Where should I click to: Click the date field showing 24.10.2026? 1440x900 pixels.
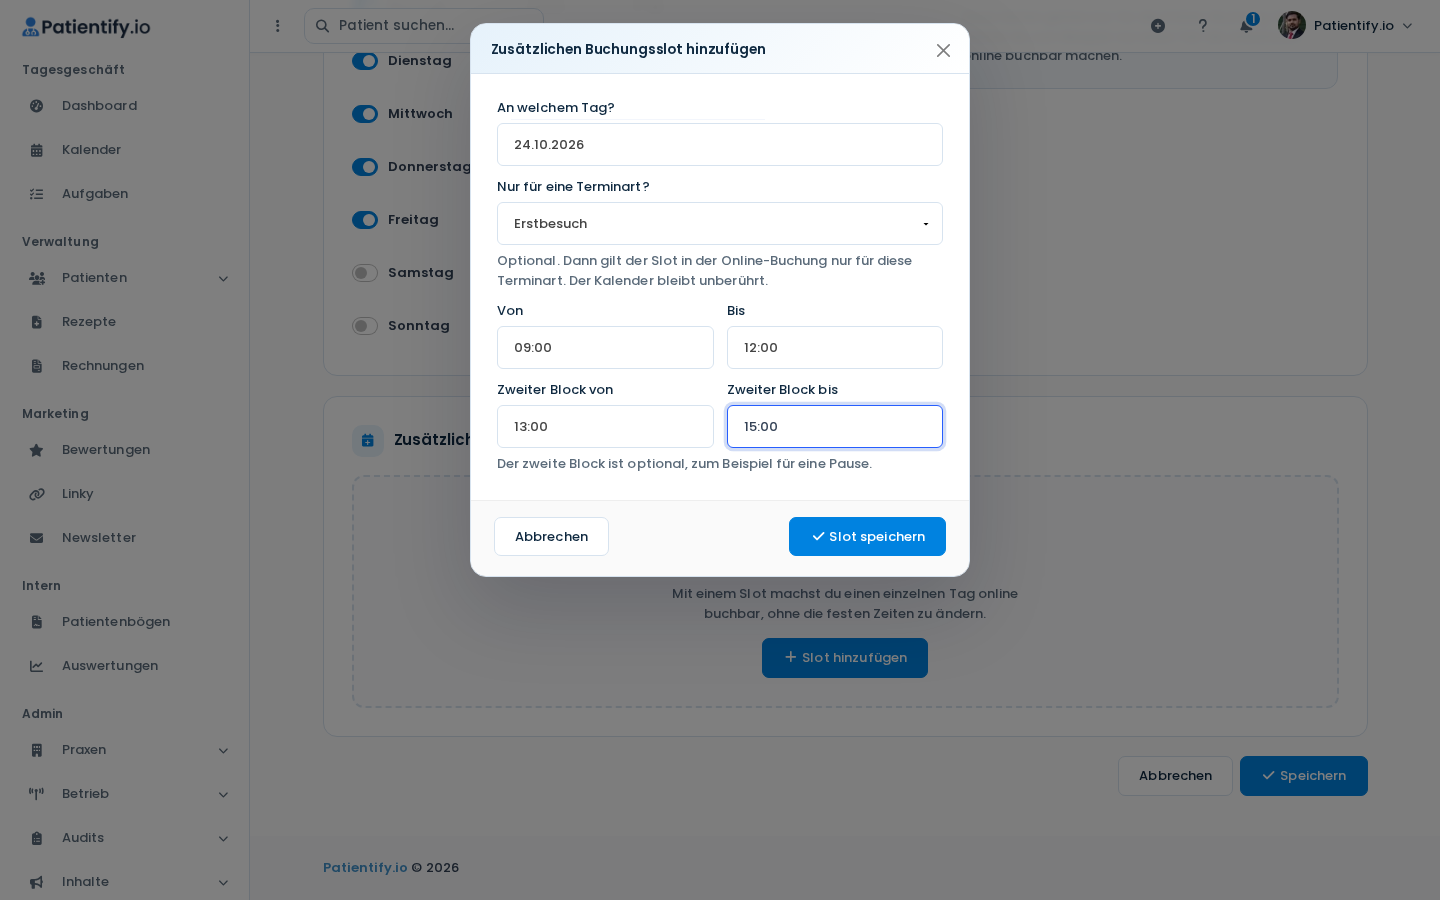(720, 145)
